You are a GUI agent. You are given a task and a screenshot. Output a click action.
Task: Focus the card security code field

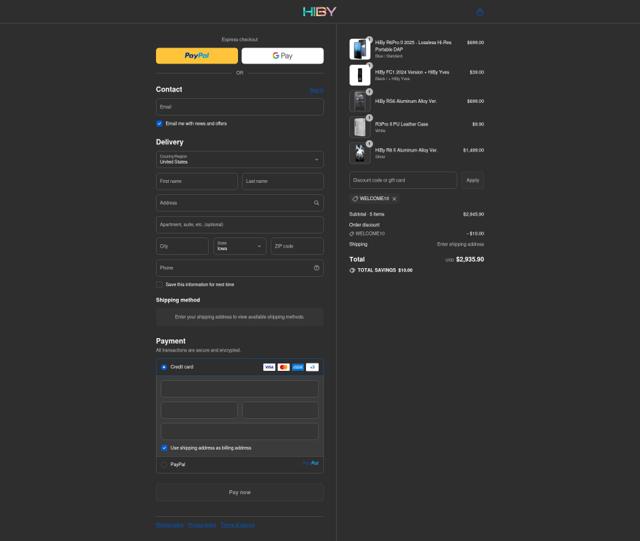281,410
